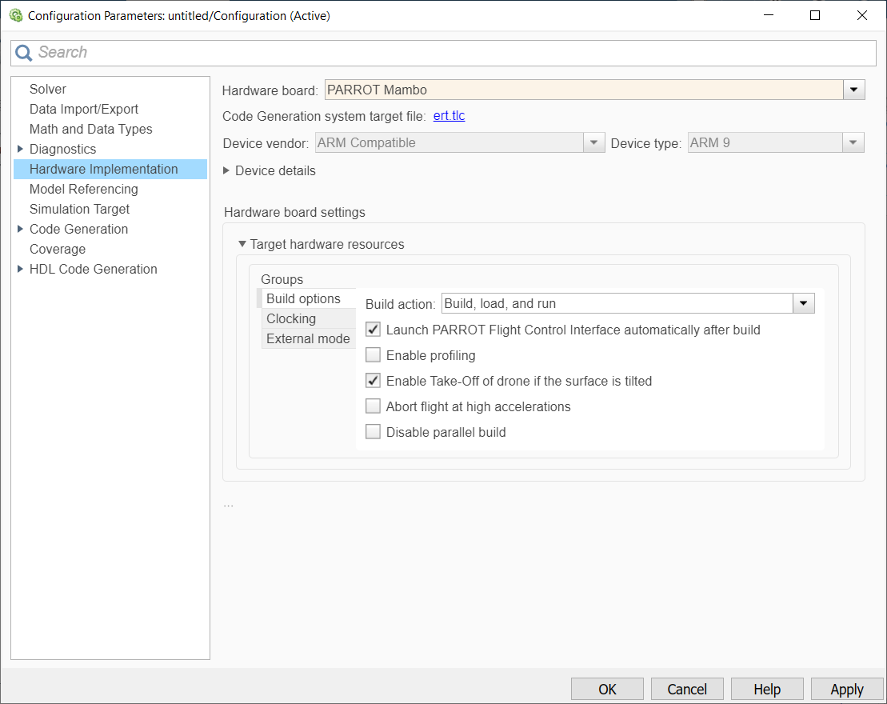Screen dimensions: 887x704
Task: Select Model Referencing in sidebar
Action: (x=84, y=189)
